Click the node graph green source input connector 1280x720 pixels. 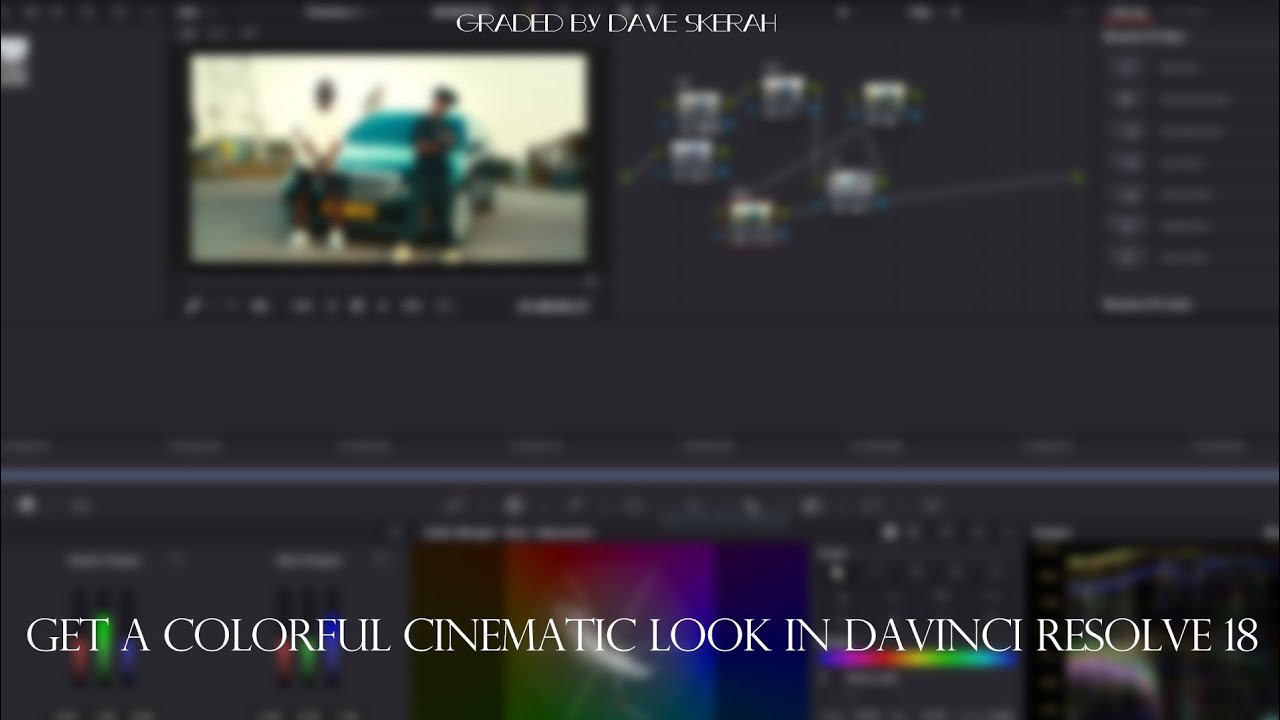click(627, 177)
